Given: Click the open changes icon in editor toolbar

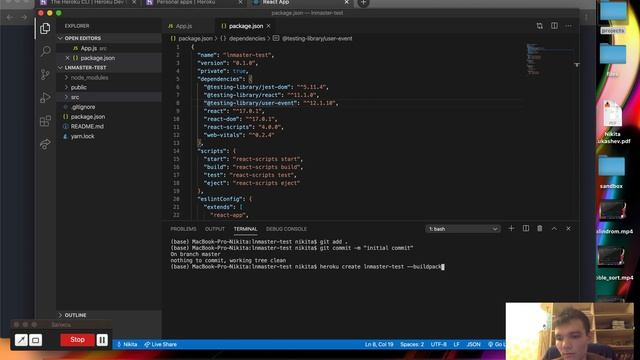Looking at the screenshot, I should tap(540, 26).
